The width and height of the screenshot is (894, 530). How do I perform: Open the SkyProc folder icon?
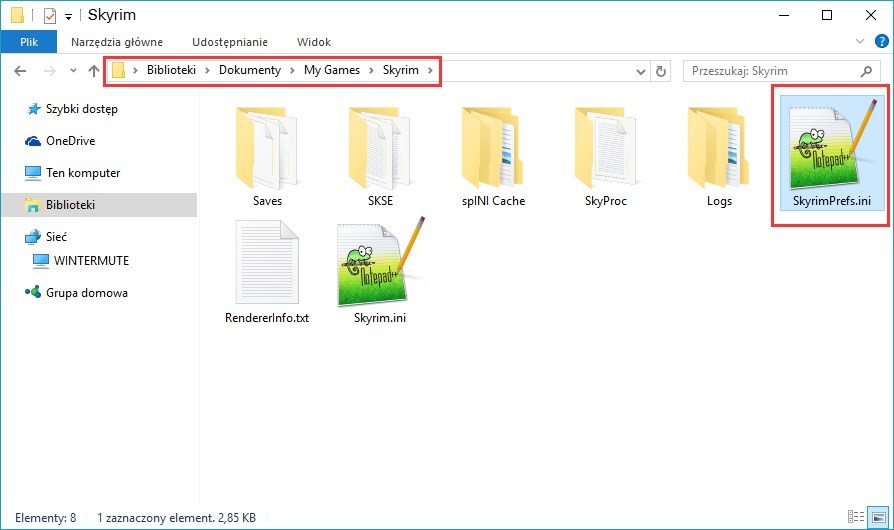[x=606, y=148]
